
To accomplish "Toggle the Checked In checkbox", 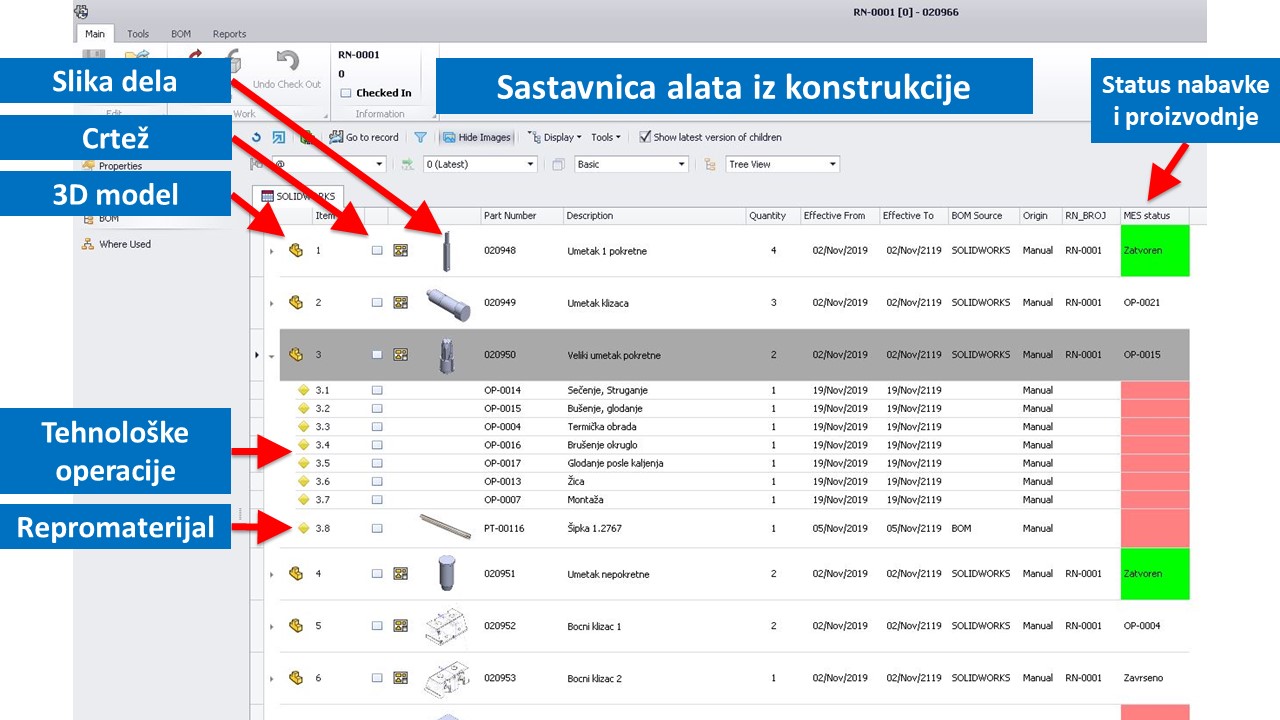I will pyautogui.click(x=345, y=93).
